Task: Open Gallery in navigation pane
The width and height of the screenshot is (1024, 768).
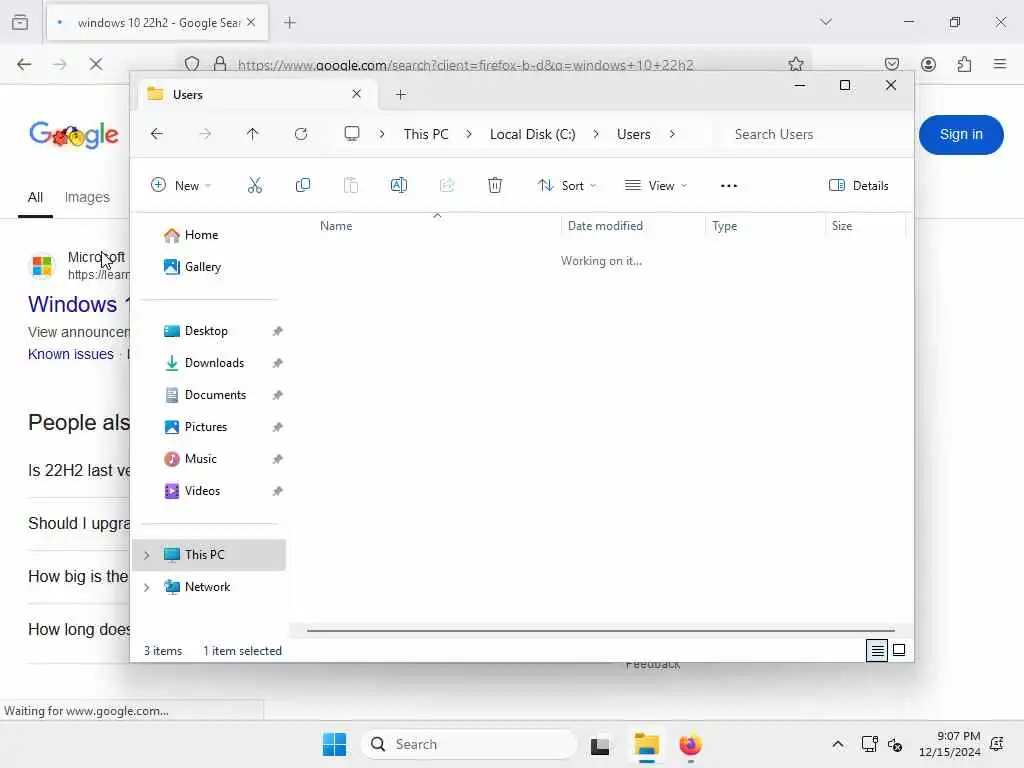Action: [202, 267]
